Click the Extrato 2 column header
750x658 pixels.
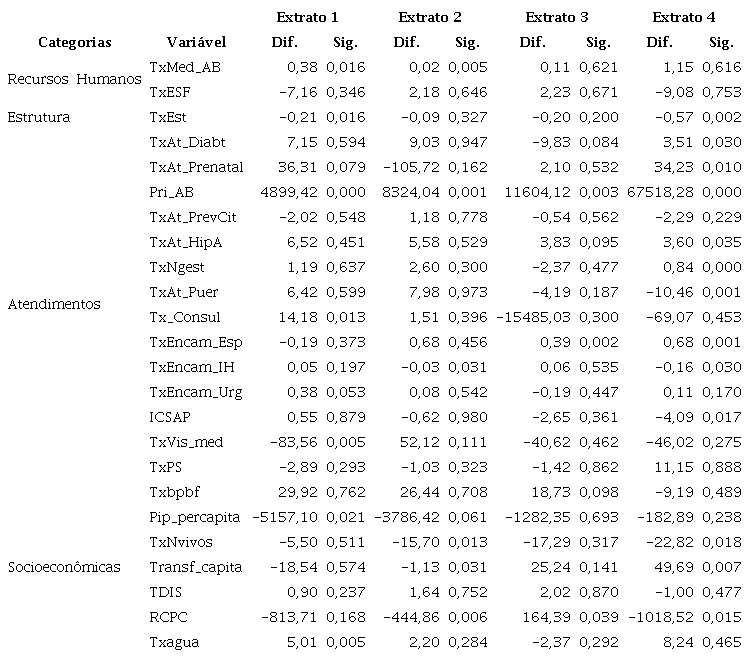pos(430,17)
